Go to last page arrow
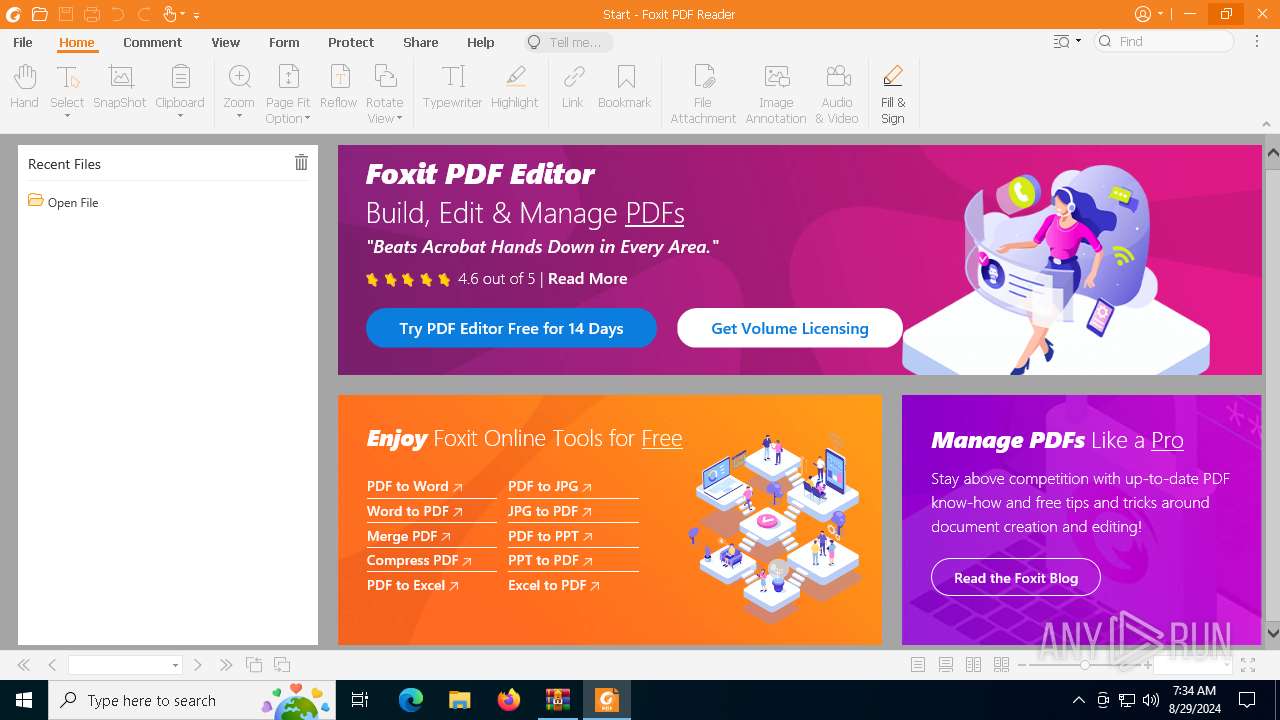Screen dimensions: 1280x720 [x=226, y=665]
